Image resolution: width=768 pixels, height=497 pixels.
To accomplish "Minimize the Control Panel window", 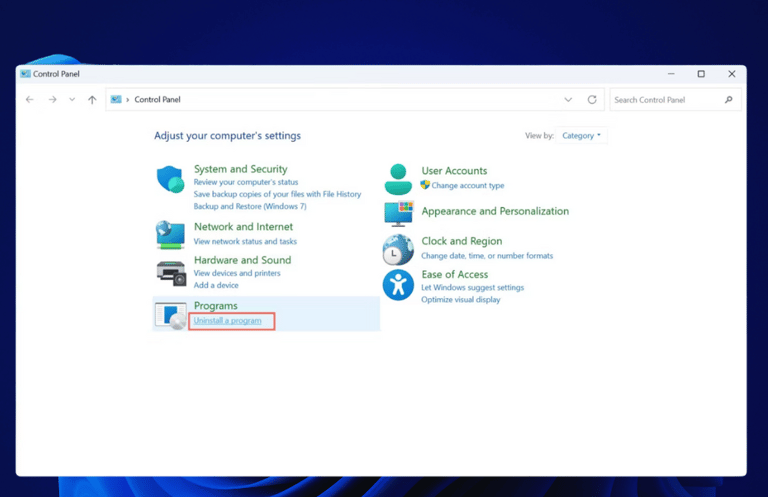I will (x=671, y=73).
